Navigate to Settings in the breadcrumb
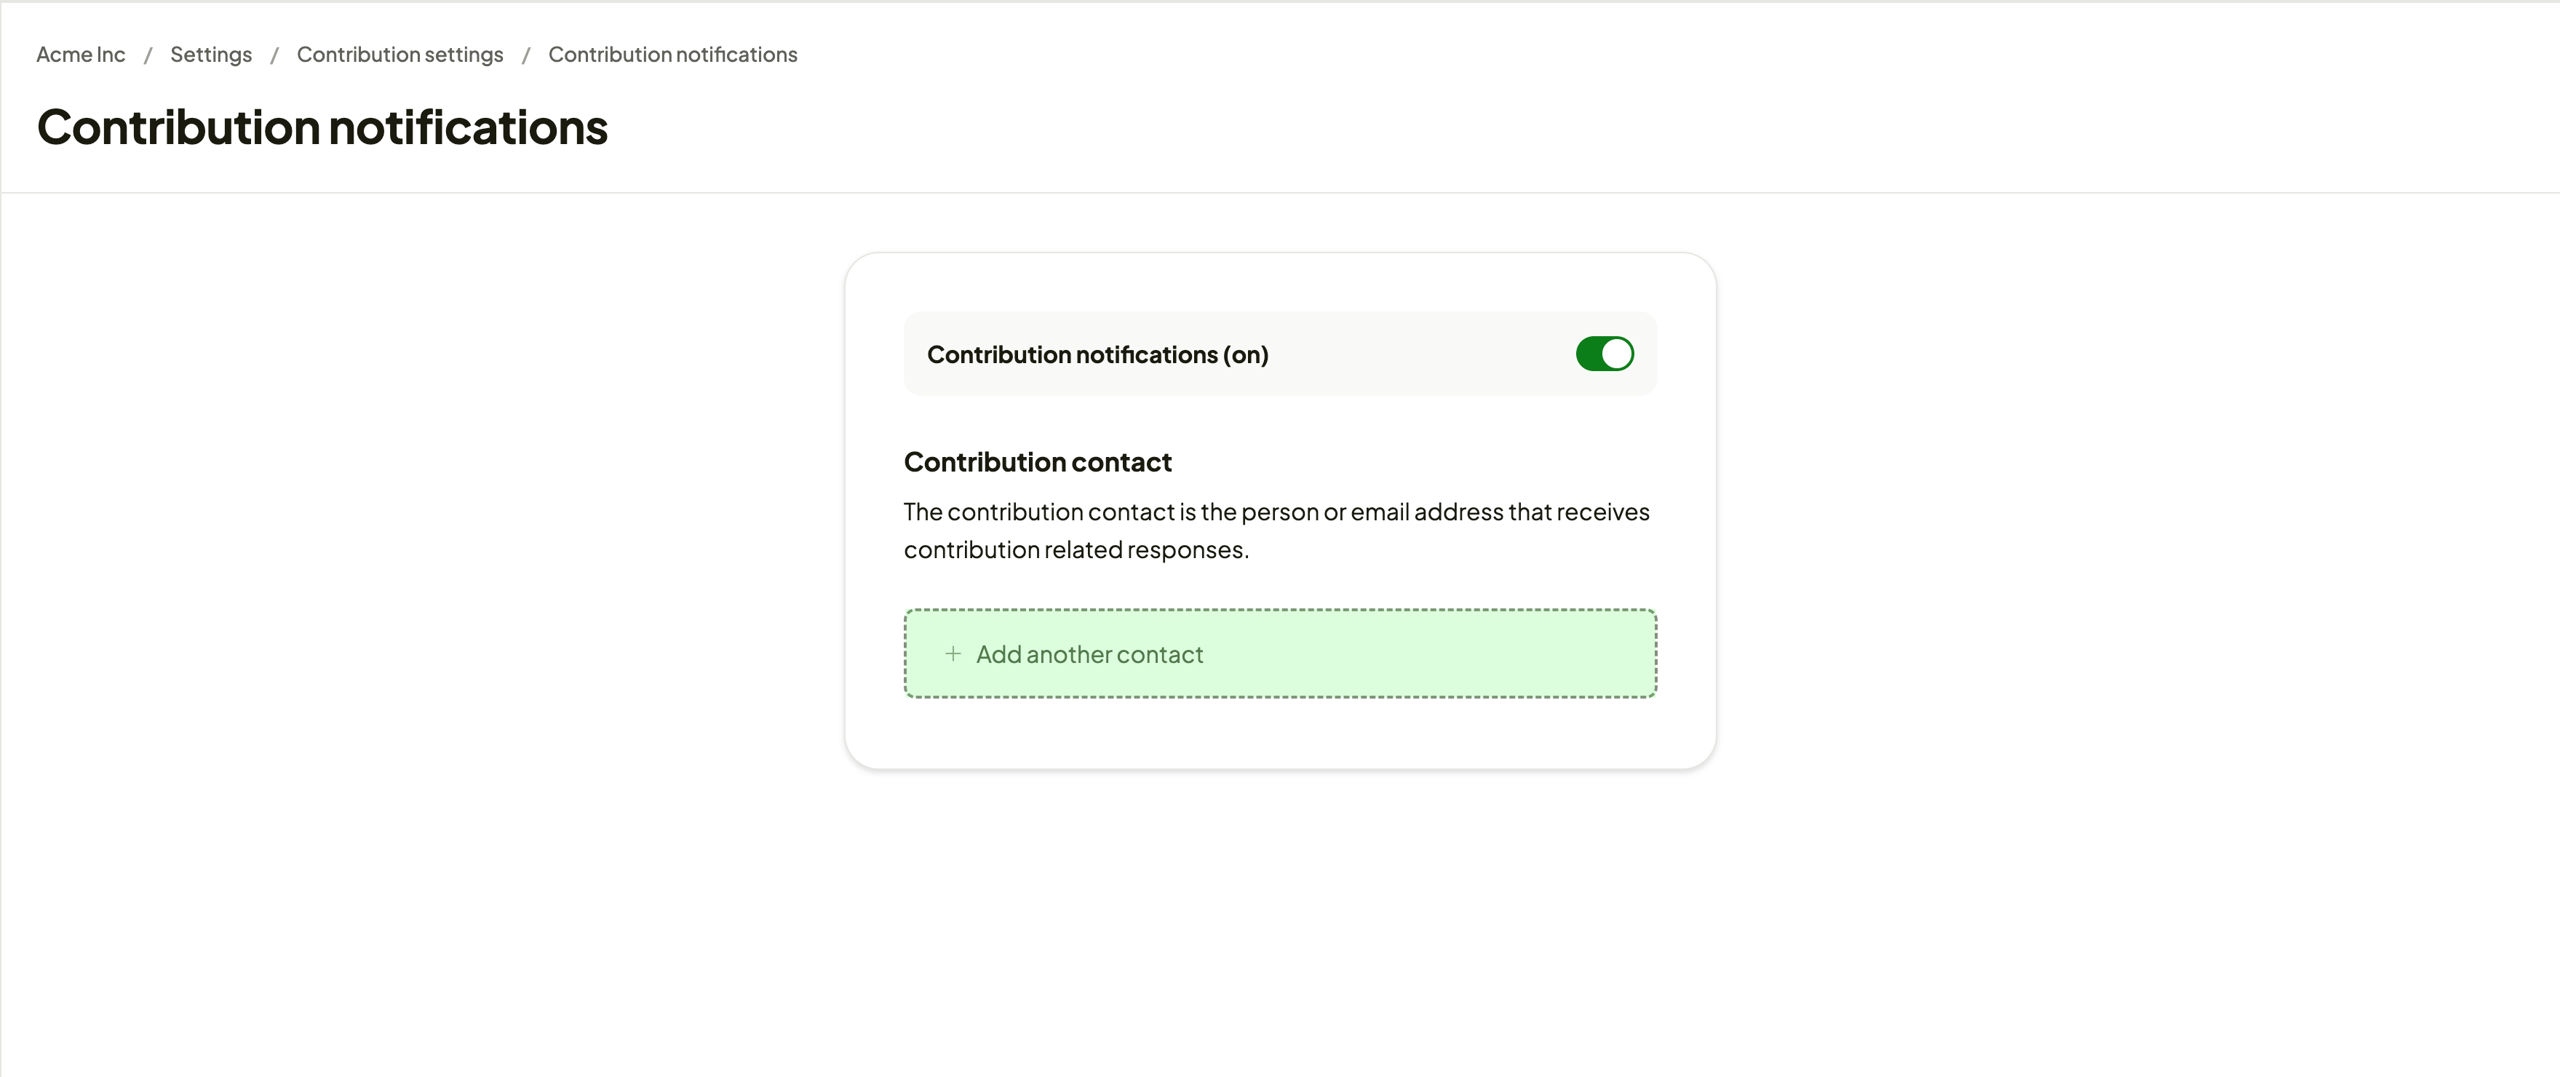This screenshot has width=2560, height=1077. 211,54
